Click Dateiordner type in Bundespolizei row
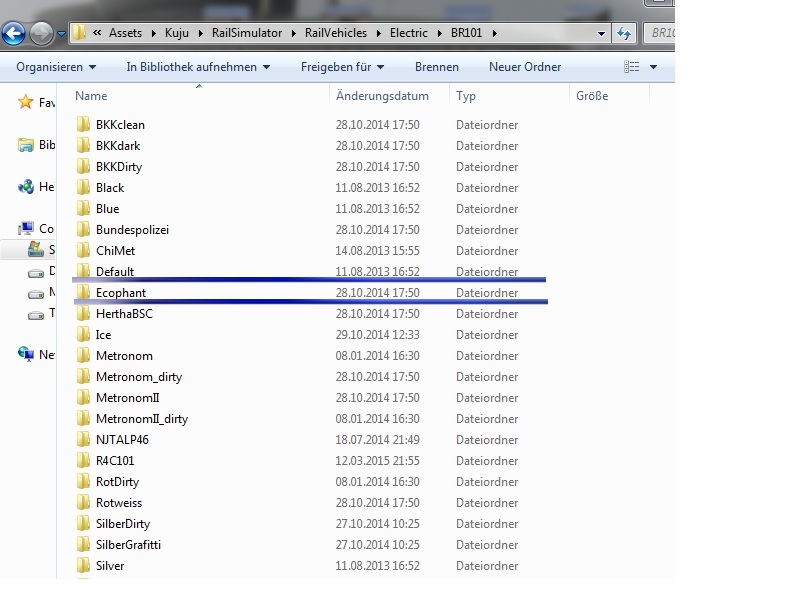 487,230
